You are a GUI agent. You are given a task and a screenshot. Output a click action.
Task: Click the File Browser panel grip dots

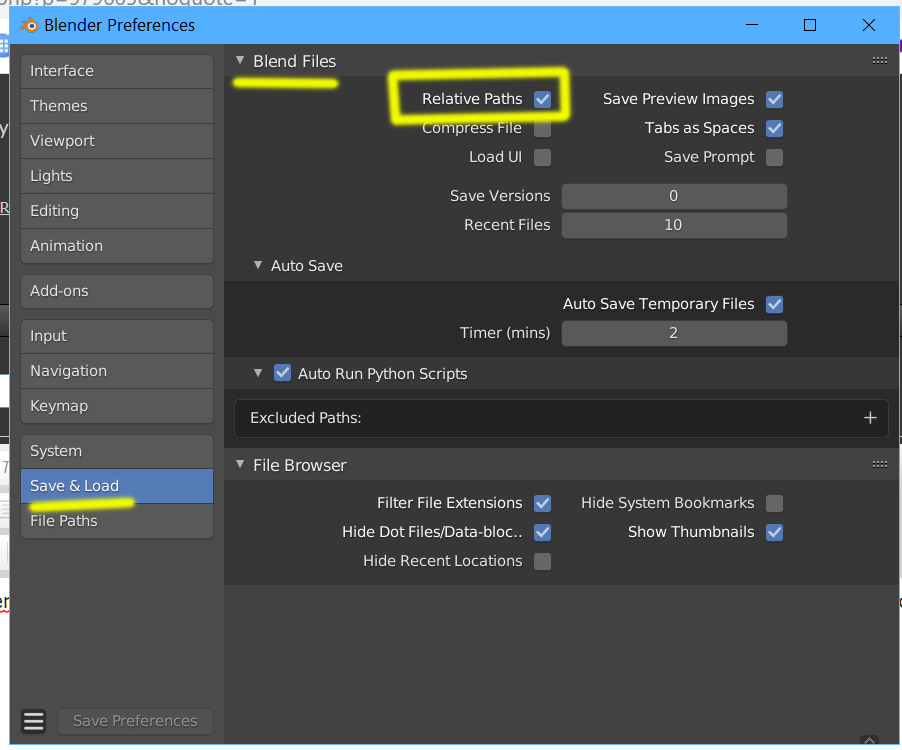880,464
